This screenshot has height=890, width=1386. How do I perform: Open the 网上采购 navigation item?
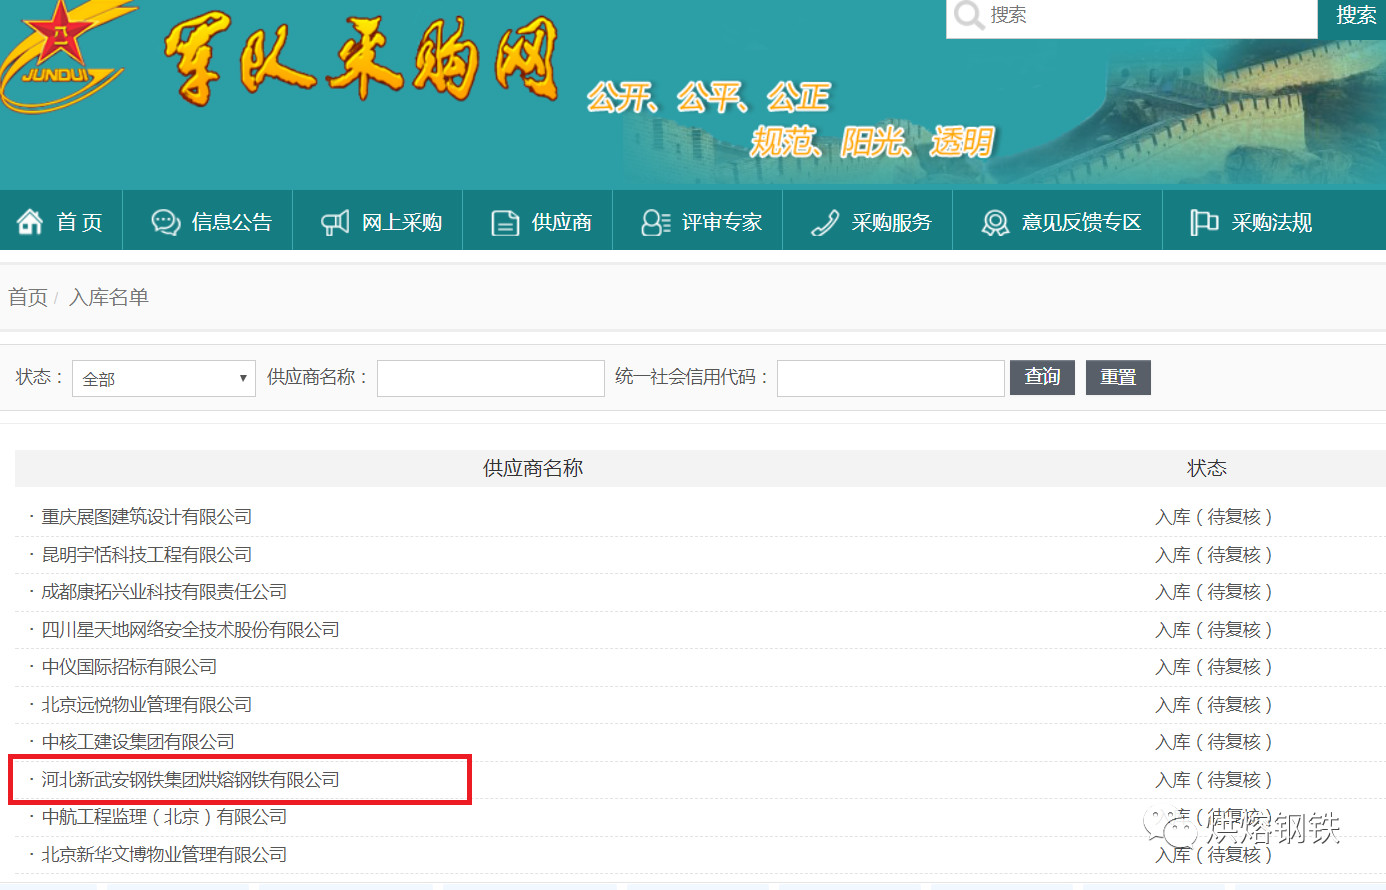click(x=378, y=220)
